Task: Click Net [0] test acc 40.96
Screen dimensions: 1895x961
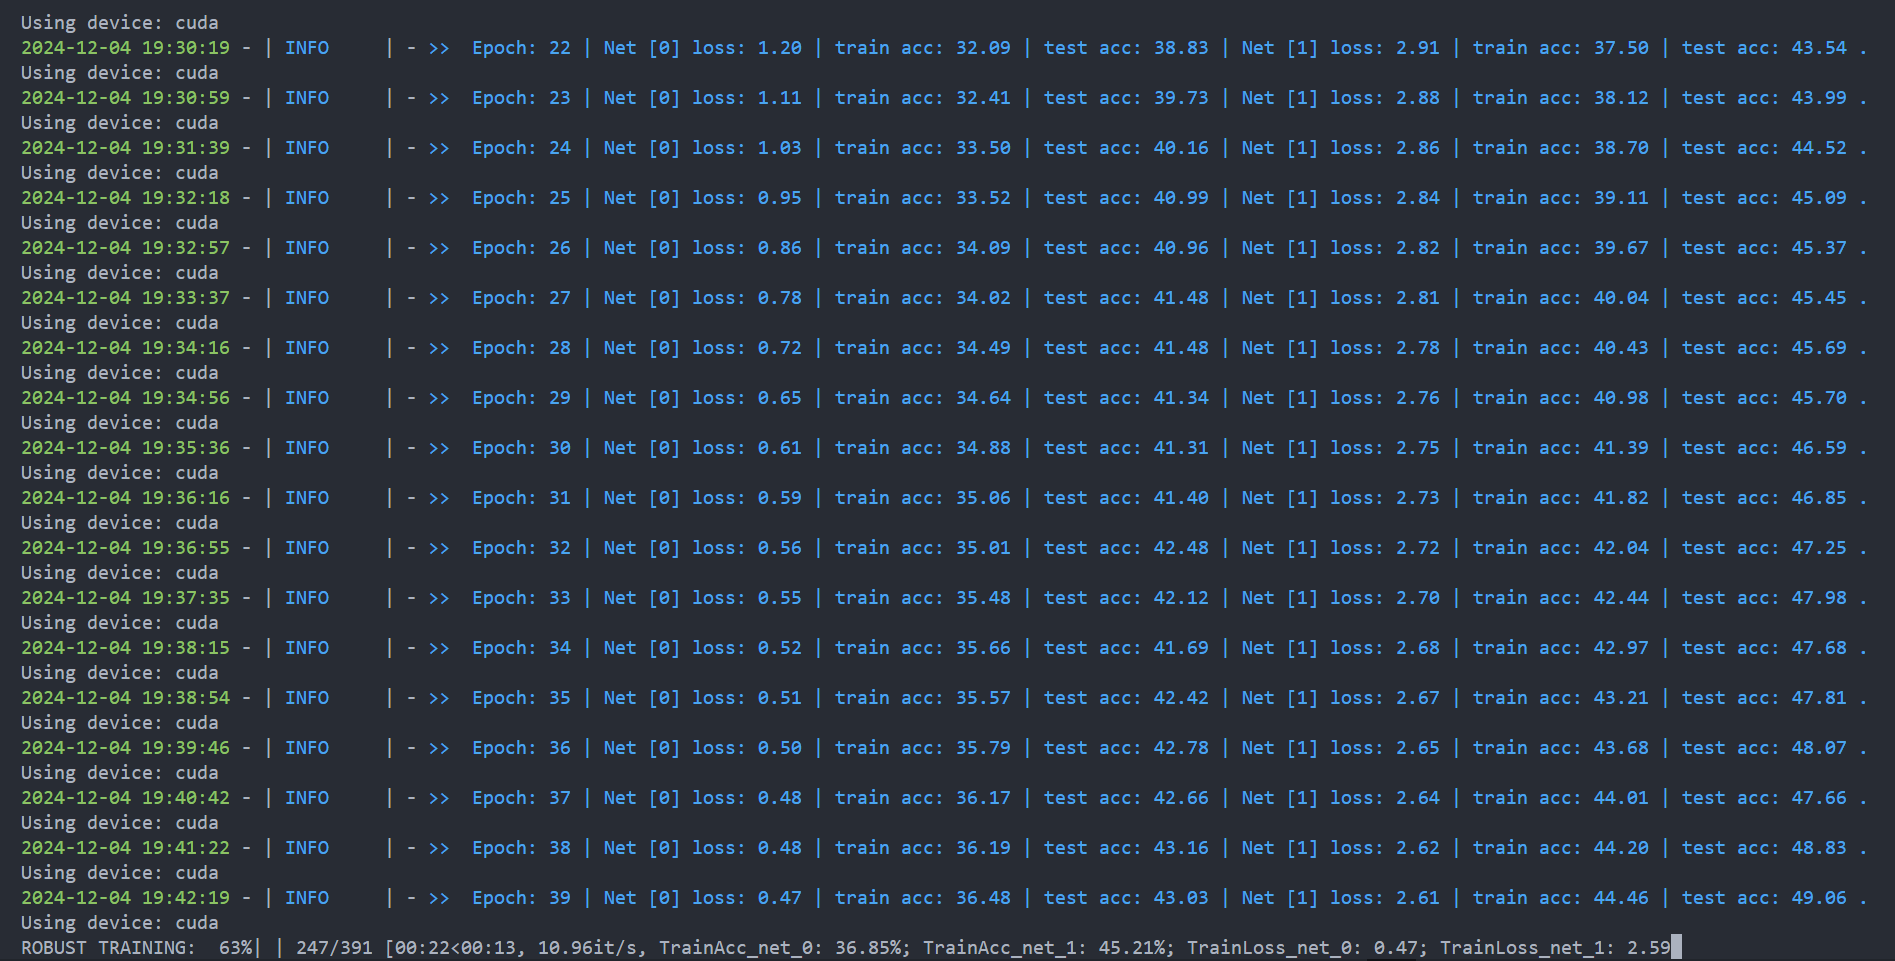Action: click(x=1181, y=248)
